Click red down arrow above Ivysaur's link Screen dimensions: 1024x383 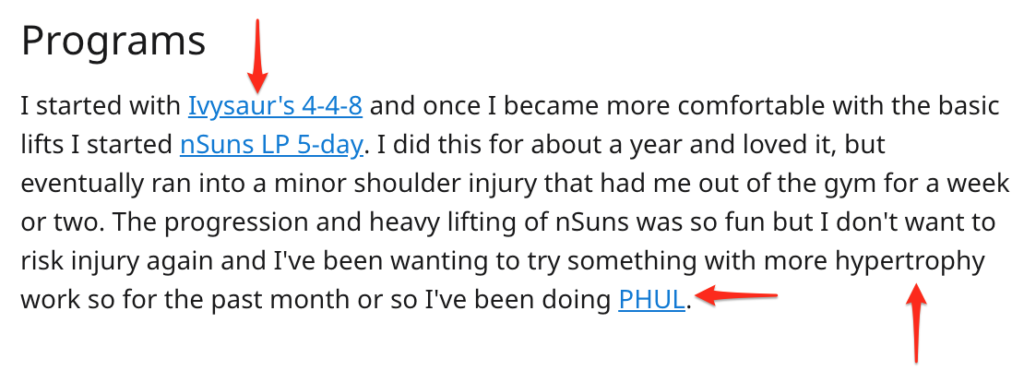click(258, 56)
